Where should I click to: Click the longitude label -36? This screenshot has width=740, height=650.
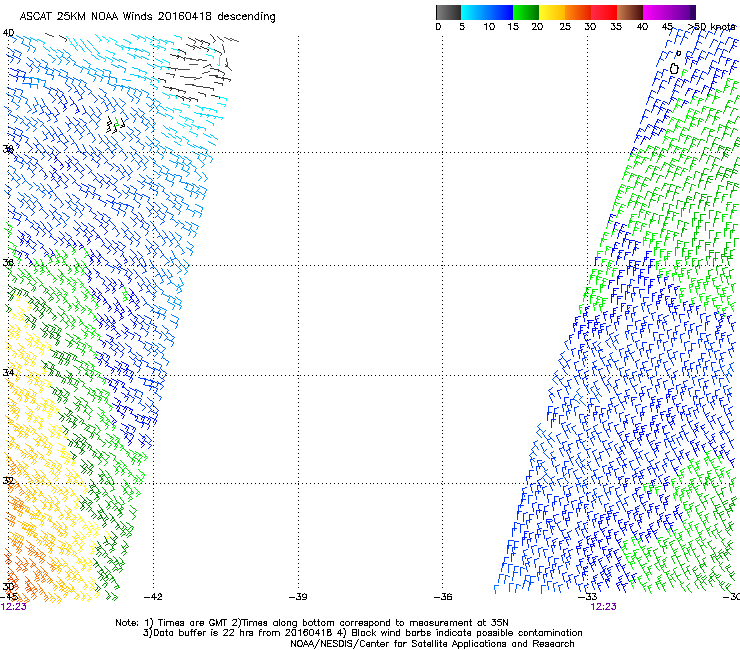coord(443,597)
